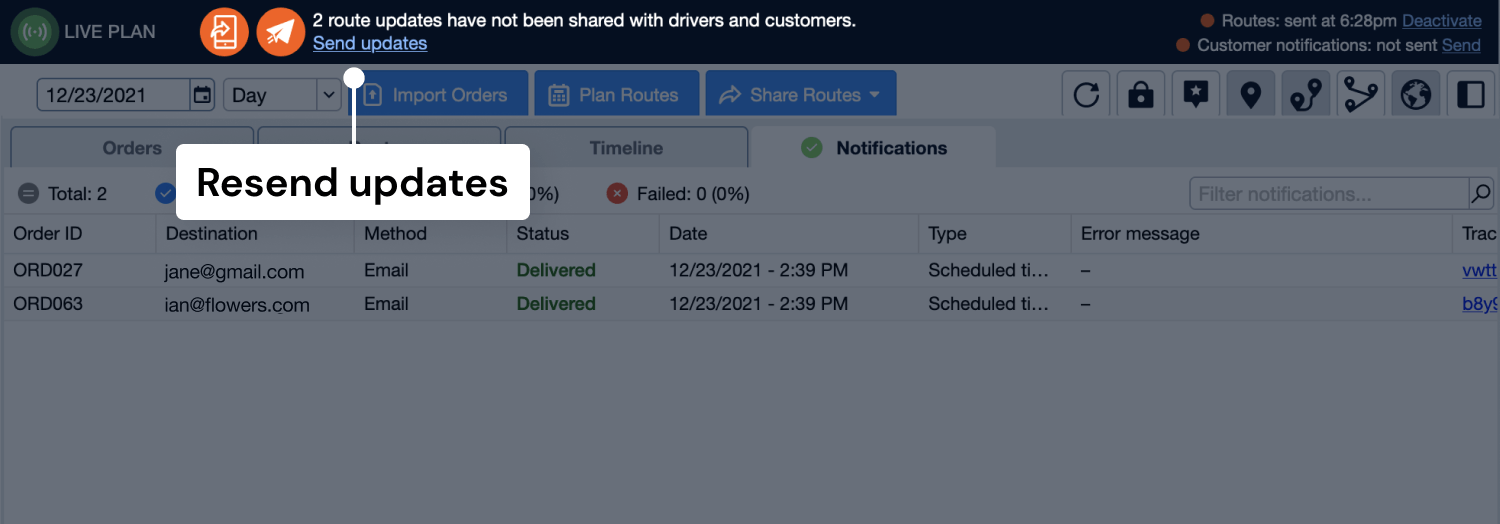Click the Import Orders button
The height and width of the screenshot is (524, 1500).
(x=436, y=95)
